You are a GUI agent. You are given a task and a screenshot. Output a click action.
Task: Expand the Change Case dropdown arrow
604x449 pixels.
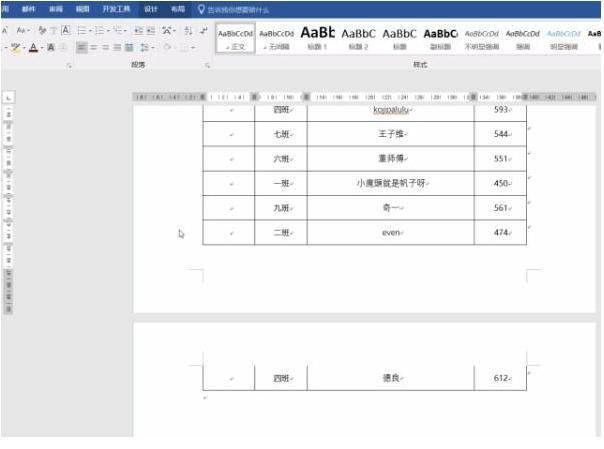click(x=29, y=30)
